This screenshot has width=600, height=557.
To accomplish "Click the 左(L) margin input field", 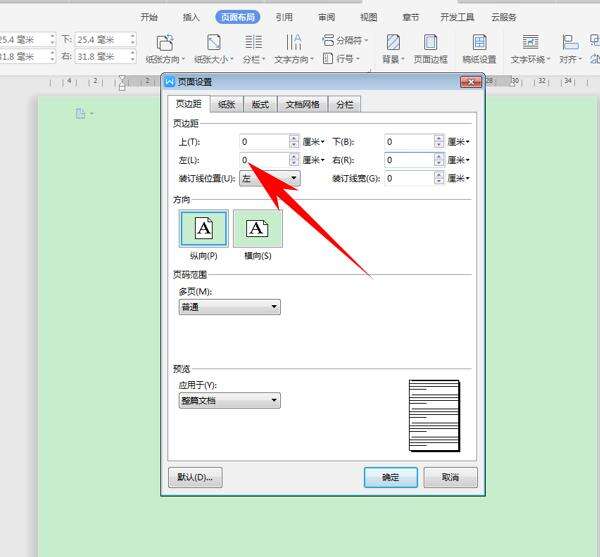I will pos(263,160).
